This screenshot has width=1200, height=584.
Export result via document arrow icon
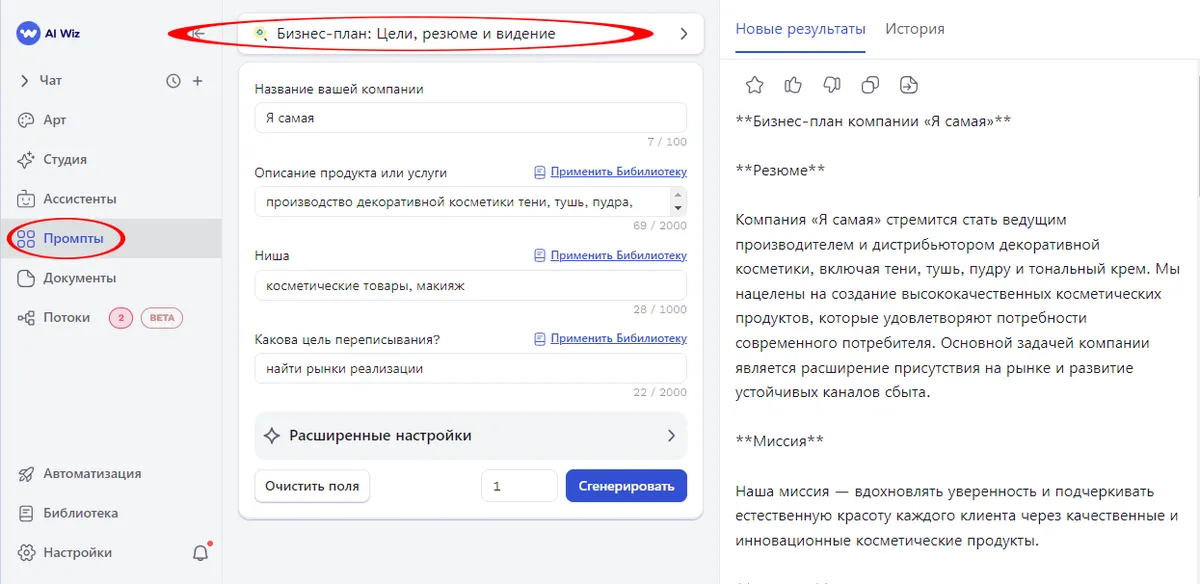tap(909, 85)
